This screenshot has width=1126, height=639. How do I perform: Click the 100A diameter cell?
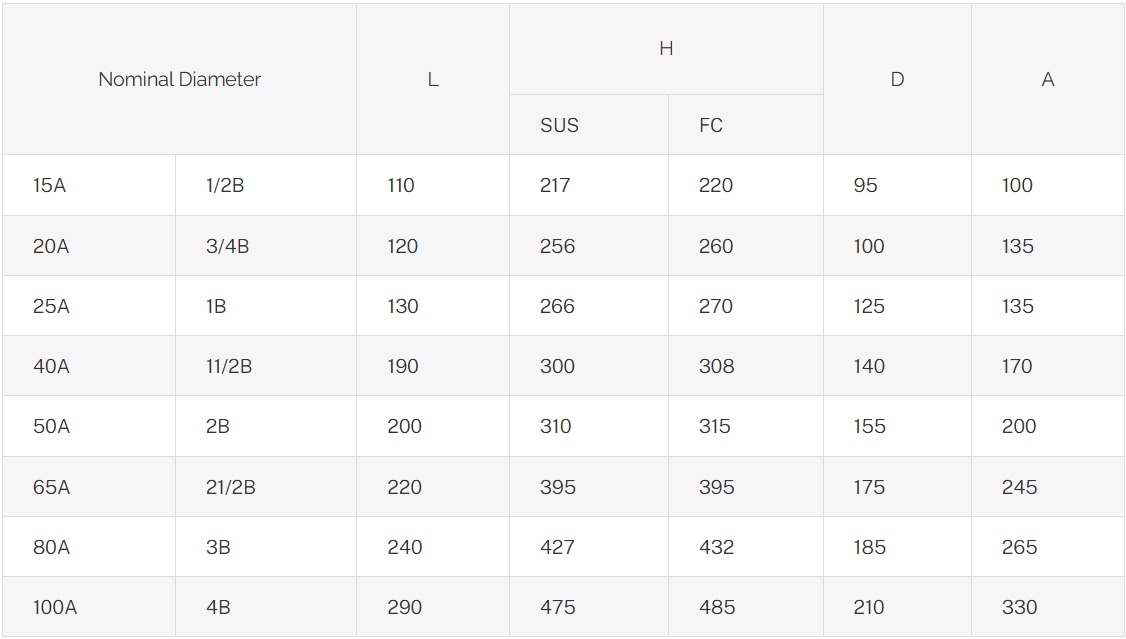coord(55,607)
